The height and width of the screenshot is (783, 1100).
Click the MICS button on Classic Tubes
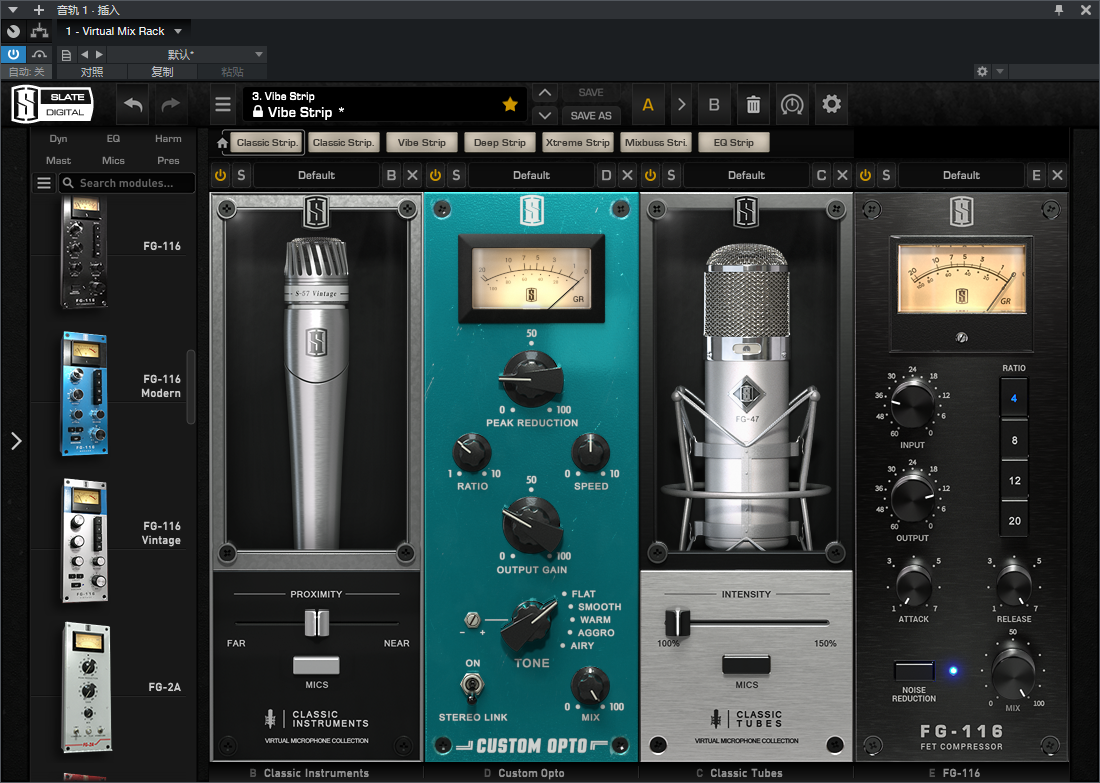(x=746, y=664)
